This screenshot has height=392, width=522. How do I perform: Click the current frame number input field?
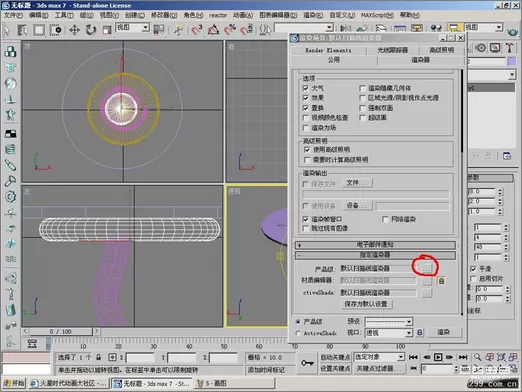click(437, 369)
